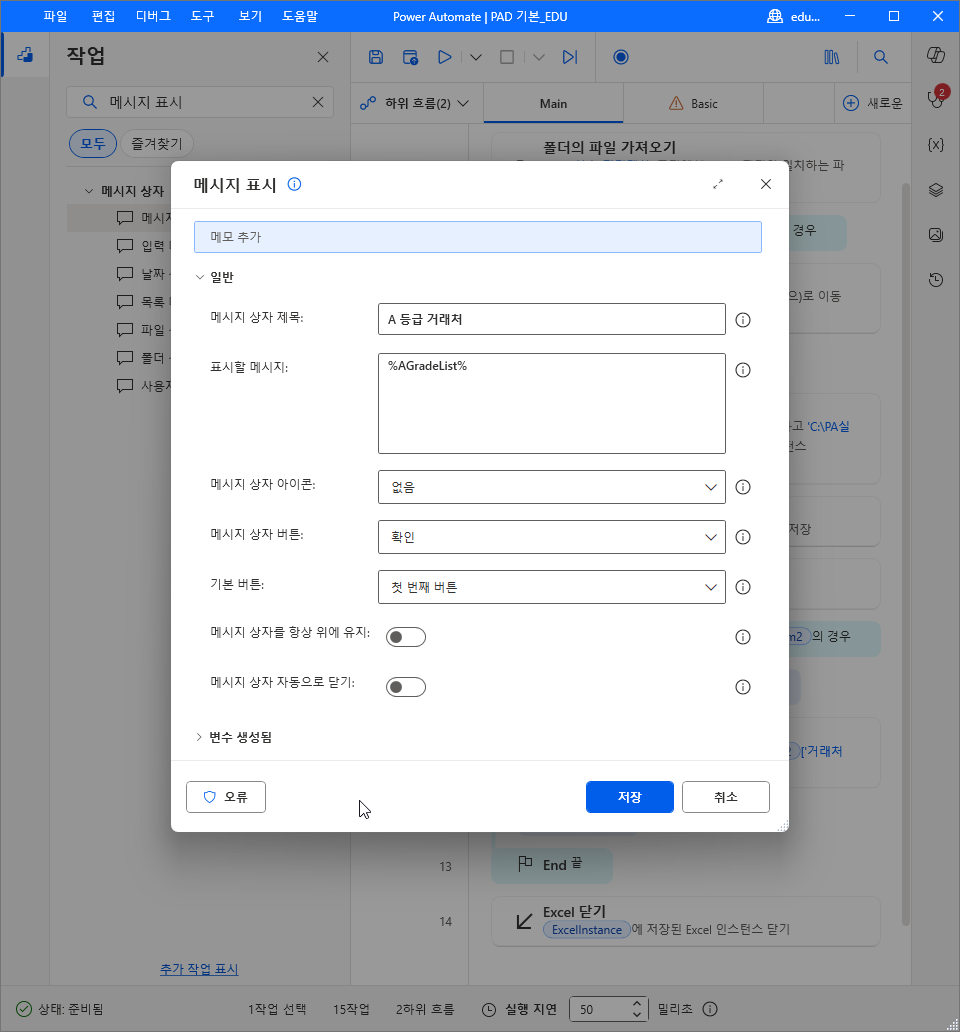The width and height of the screenshot is (960, 1032).
Task: Expand the 메시지 표시 dialog to full size
Action: [x=718, y=184]
